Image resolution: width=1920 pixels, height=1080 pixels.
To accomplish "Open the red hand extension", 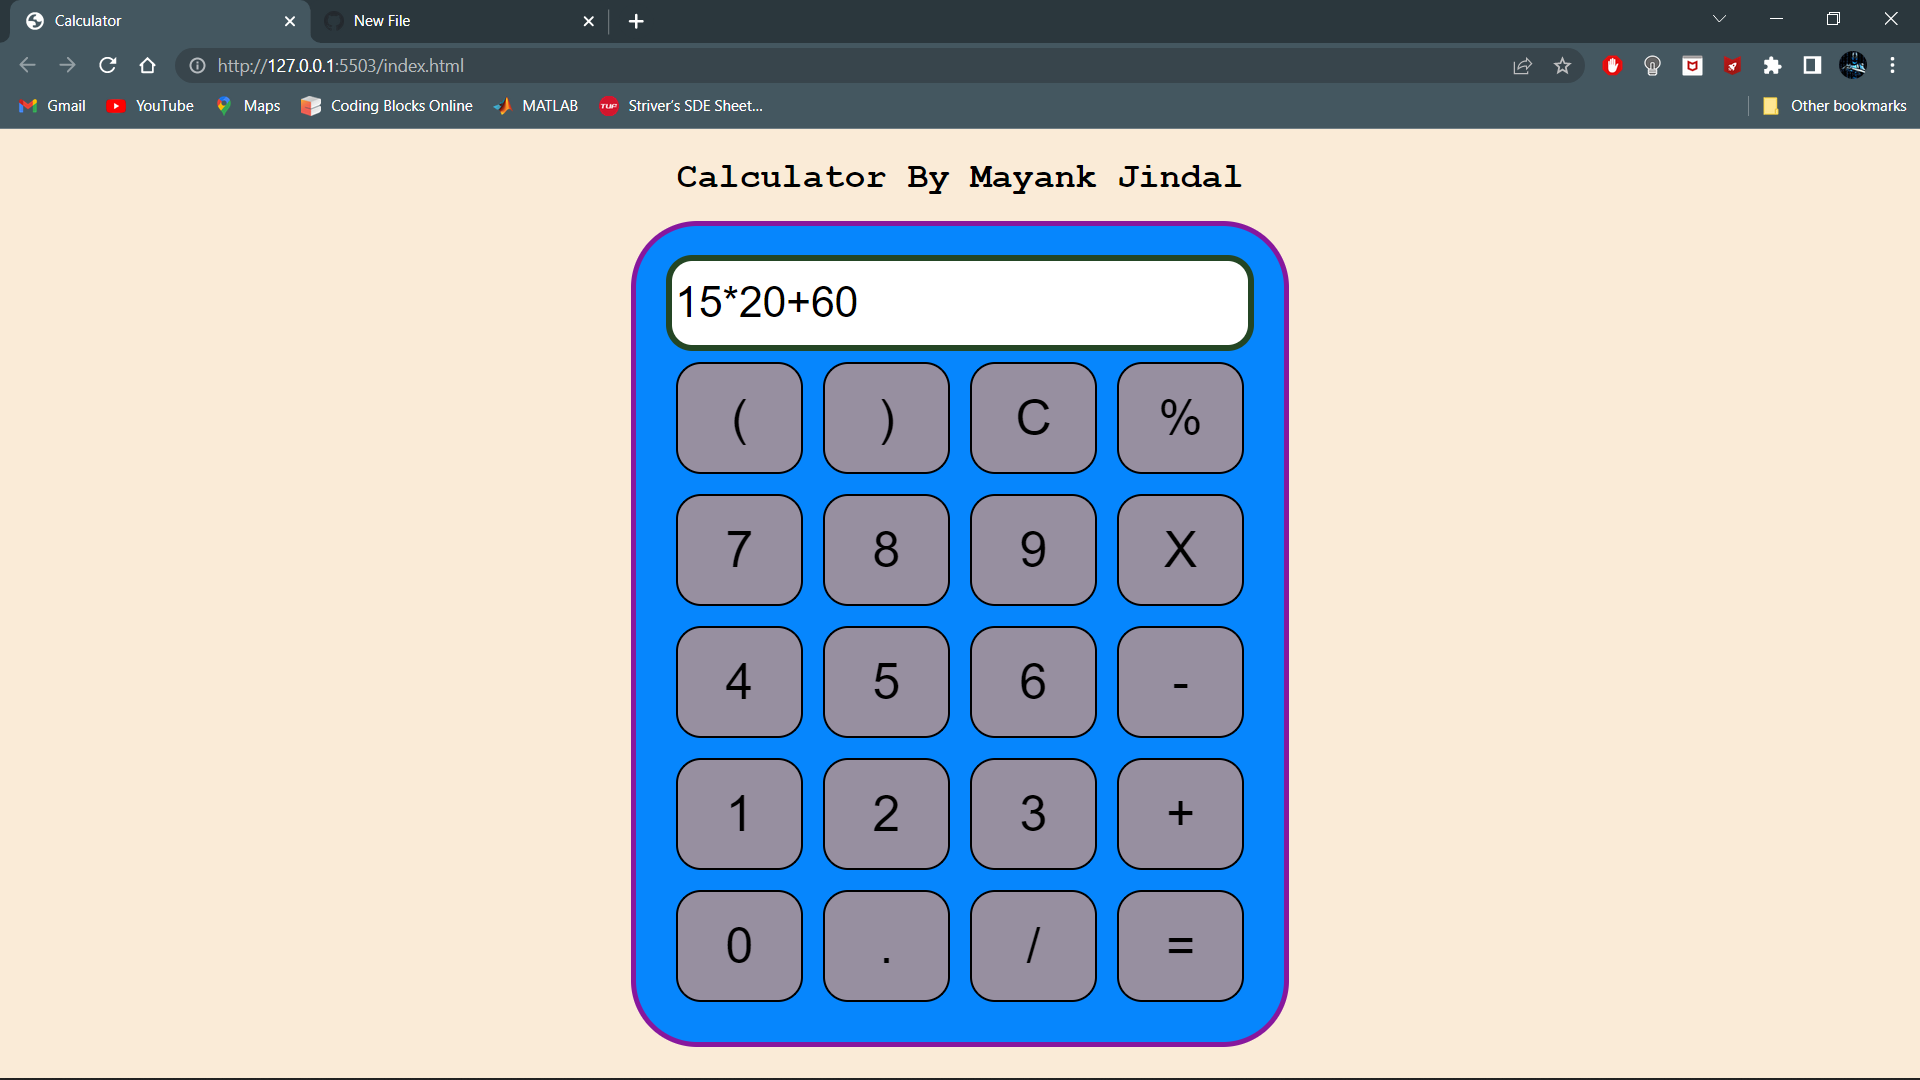I will [x=1612, y=65].
